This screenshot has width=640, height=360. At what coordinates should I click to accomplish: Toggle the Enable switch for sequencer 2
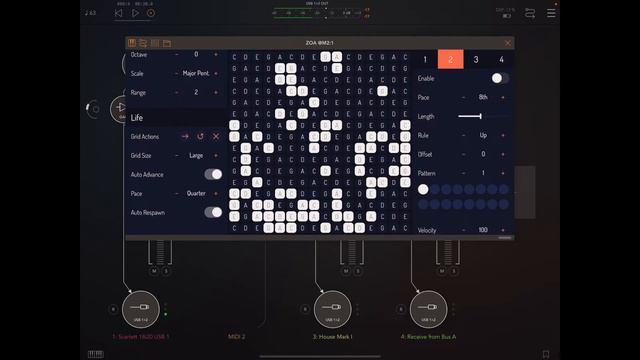click(x=500, y=78)
